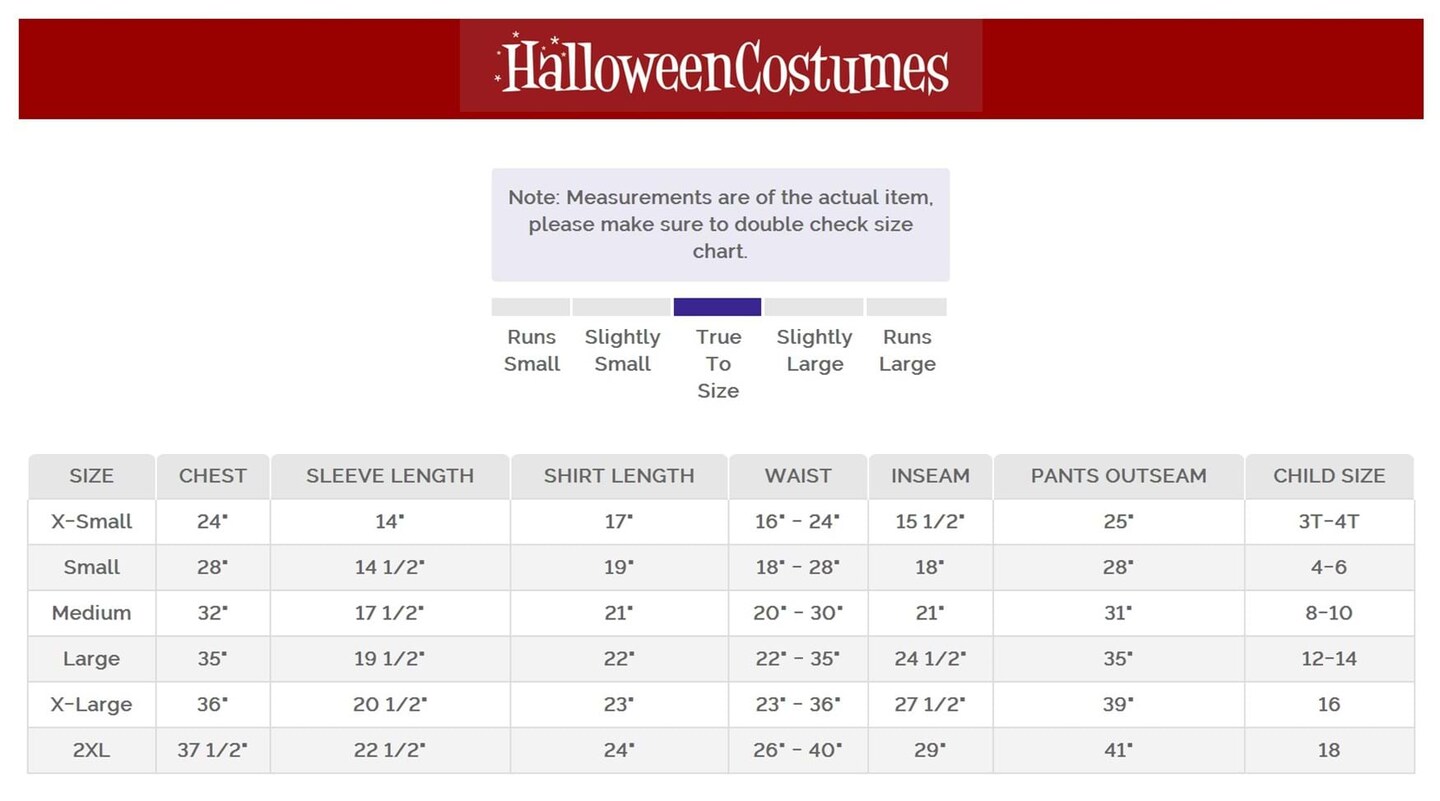Click the CHILD SIZE column header
The image size is (1440, 801).
pyautogui.click(x=1329, y=476)
